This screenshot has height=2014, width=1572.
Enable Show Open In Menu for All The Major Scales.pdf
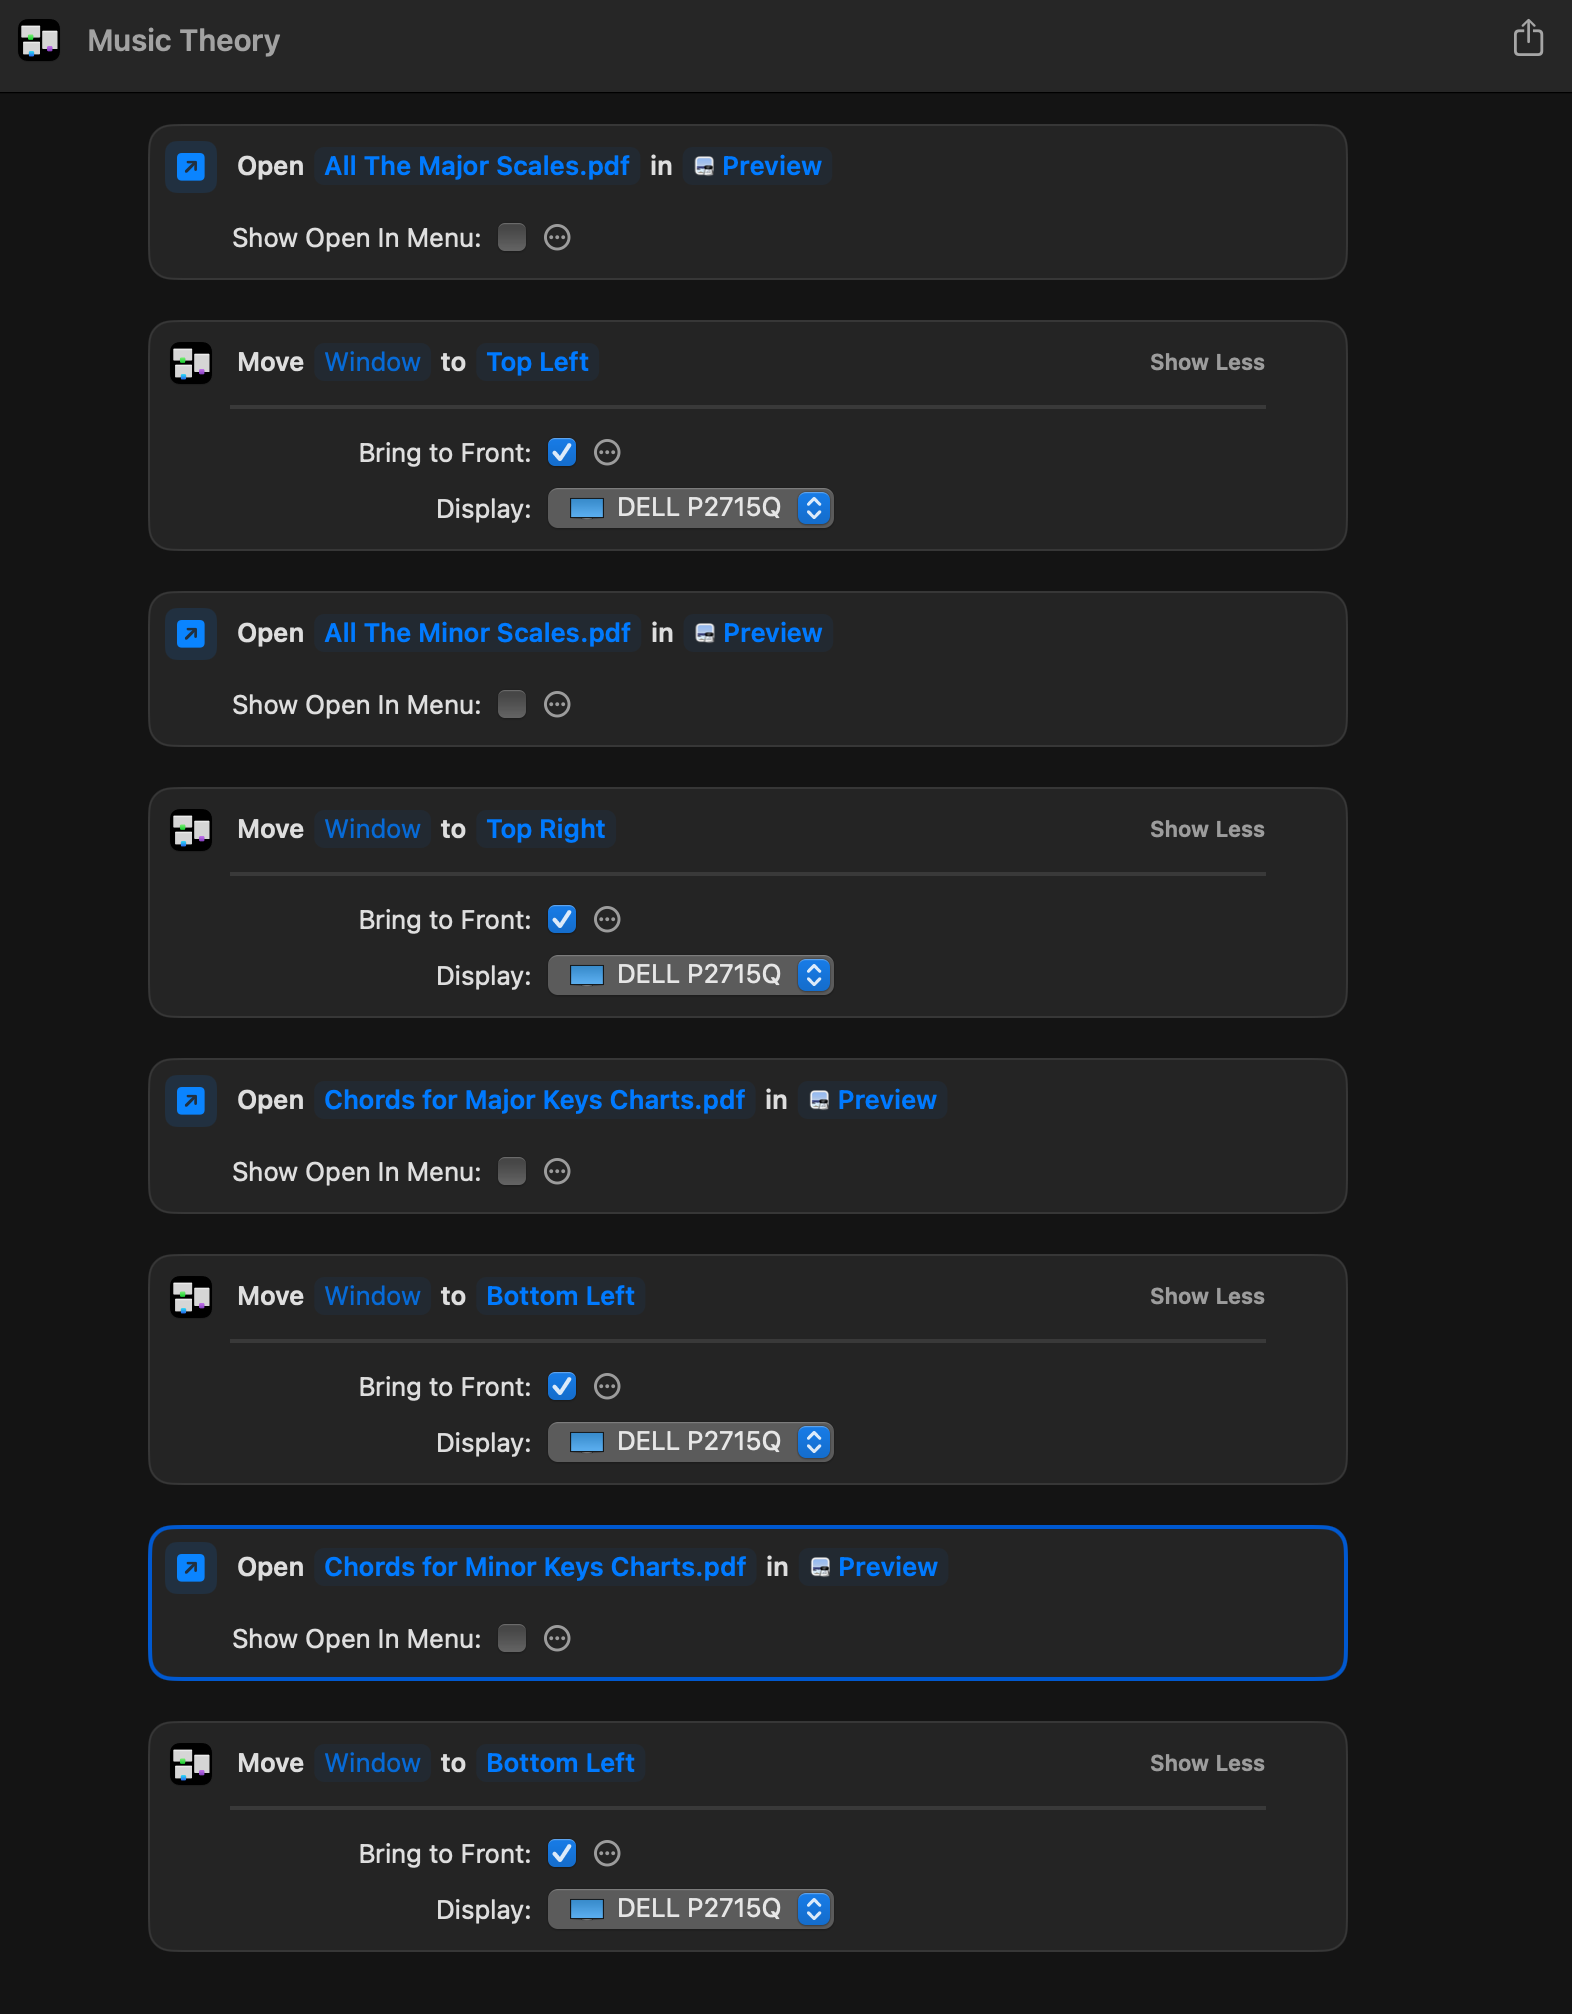pyautogui.click(x=512, y=237)
